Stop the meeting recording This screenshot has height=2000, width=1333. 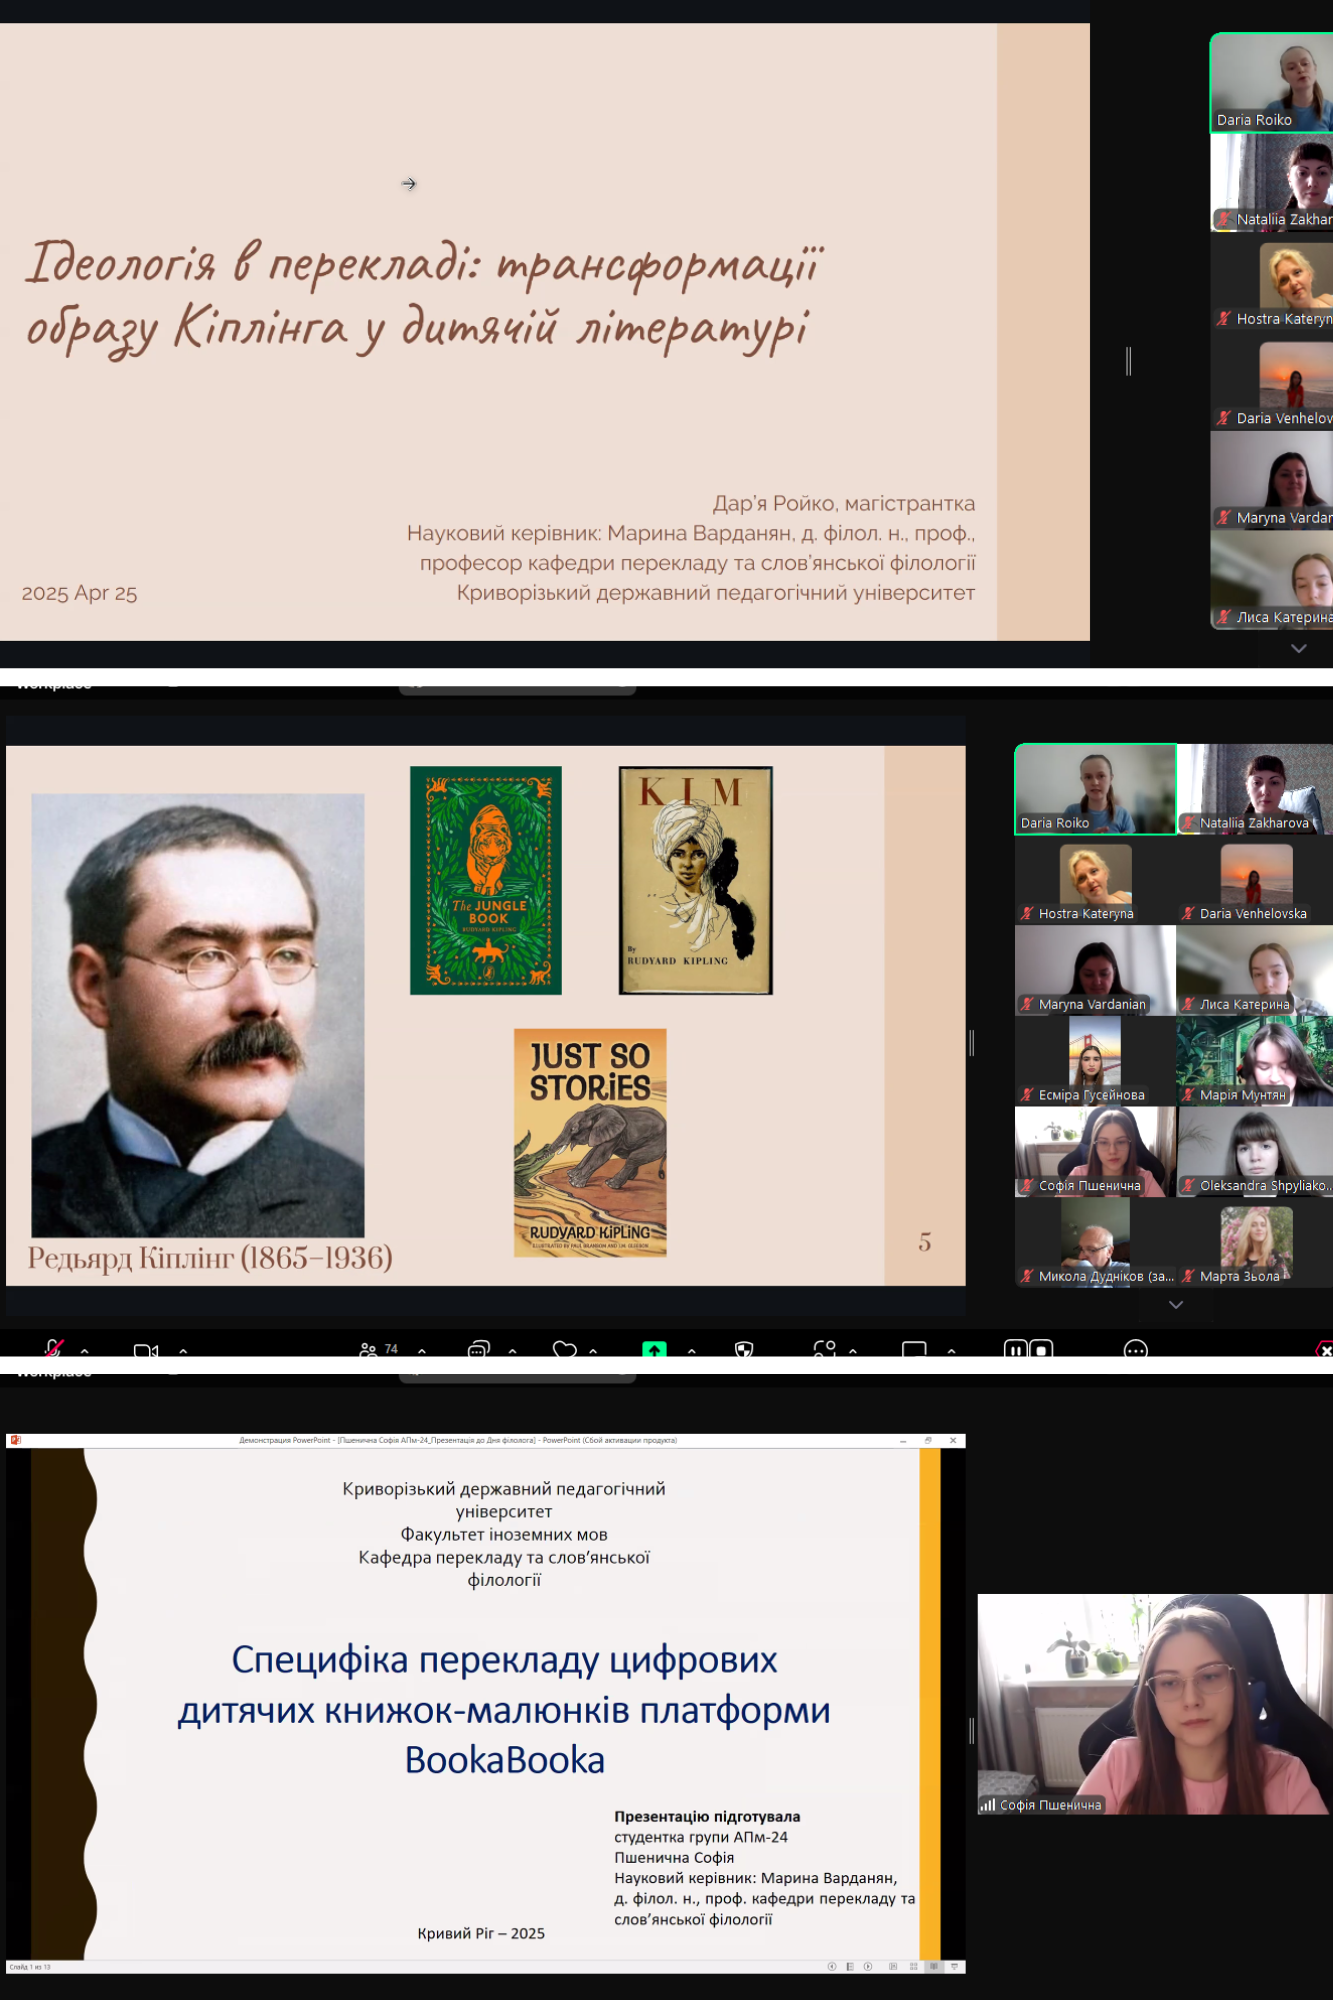pos(1041,1349)
